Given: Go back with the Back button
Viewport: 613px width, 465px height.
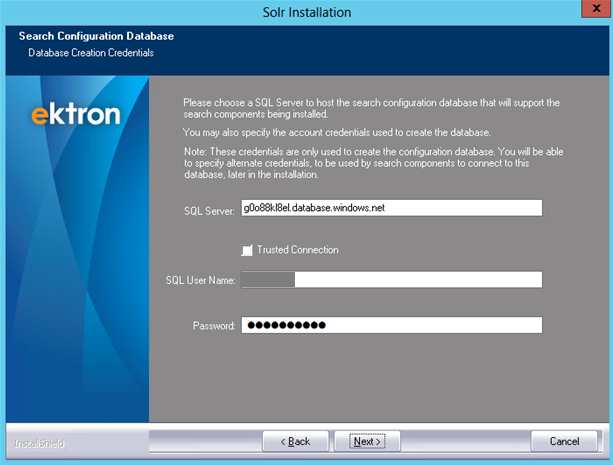Looking at the screenshot, I should [x=296, y=441].
